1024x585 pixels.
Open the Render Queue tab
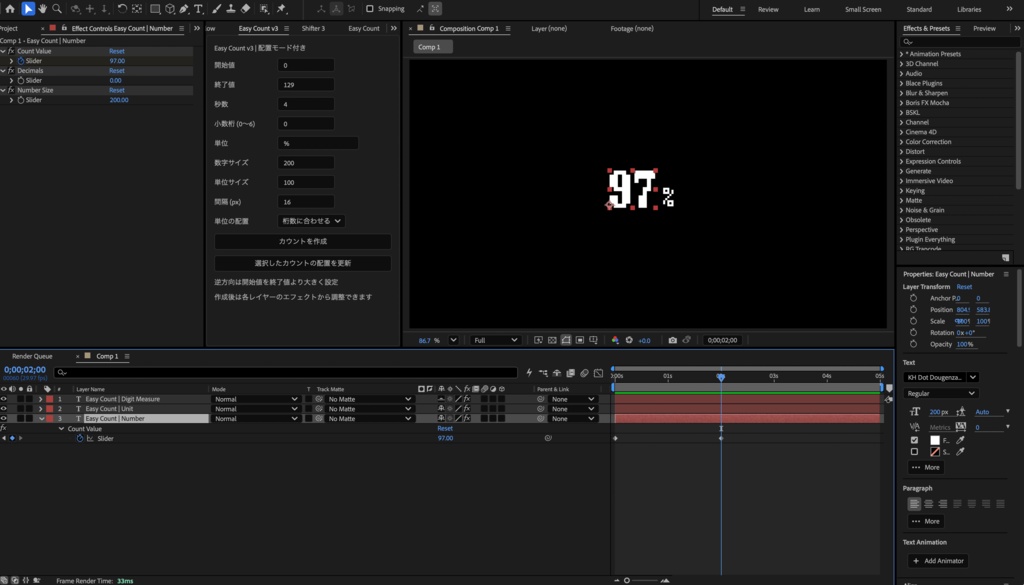tap(32, 356)
